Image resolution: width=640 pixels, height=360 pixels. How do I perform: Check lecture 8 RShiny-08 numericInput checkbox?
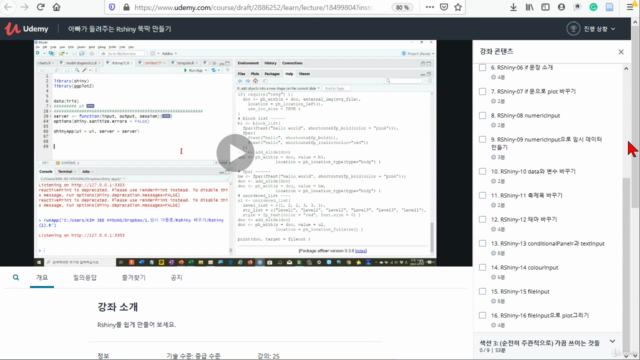click(x=482, y=116)
